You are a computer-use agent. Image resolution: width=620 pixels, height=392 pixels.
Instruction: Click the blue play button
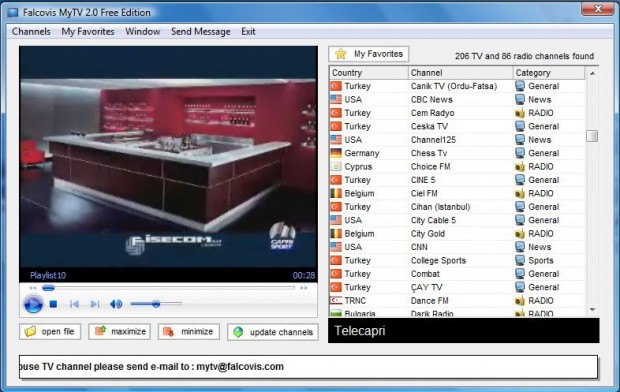tap(33, 304)
